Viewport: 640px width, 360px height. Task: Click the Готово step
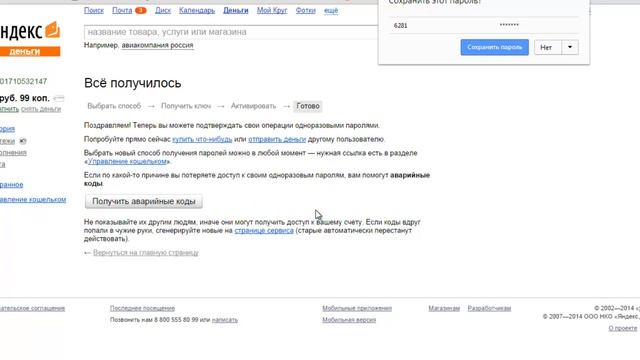tap(308, 106)
